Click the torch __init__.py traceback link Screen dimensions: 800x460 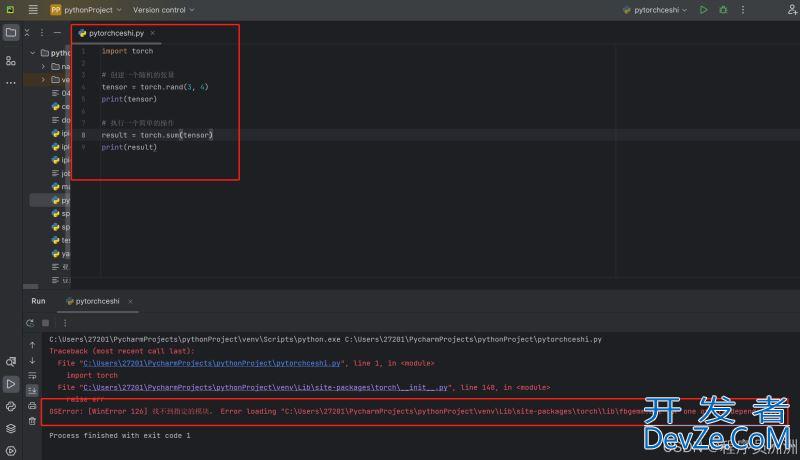(266, 387)
